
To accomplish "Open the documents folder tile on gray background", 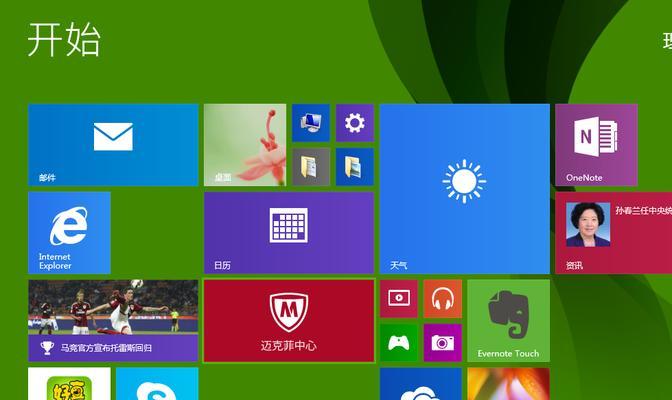I will 311,167.
